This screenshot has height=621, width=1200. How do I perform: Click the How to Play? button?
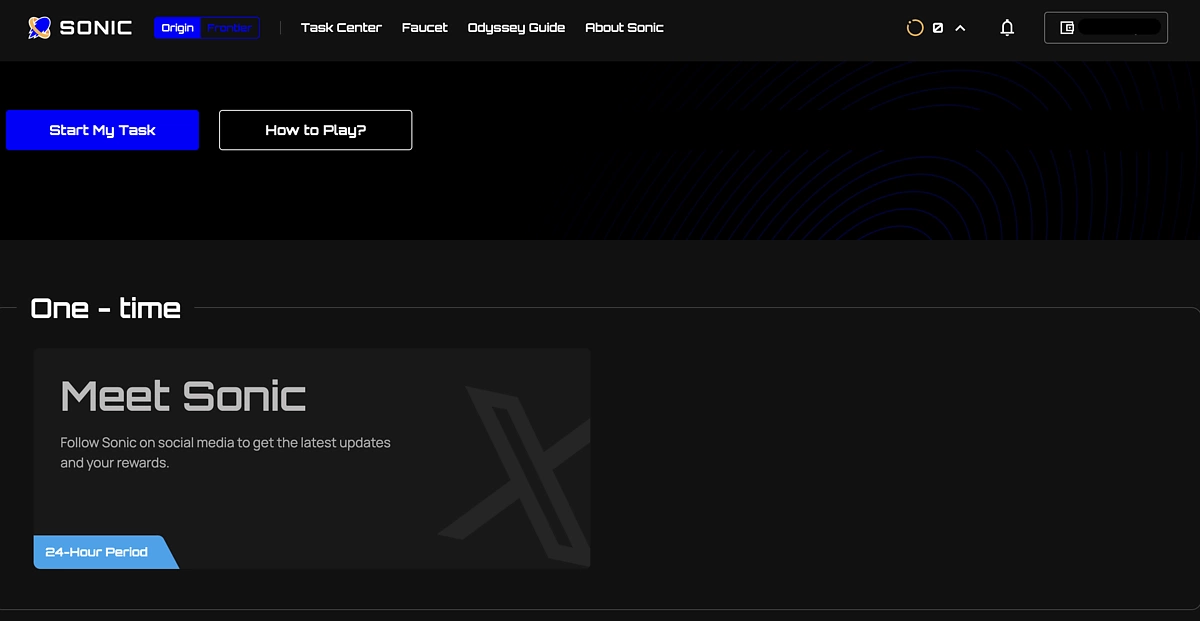coord(315,130)
